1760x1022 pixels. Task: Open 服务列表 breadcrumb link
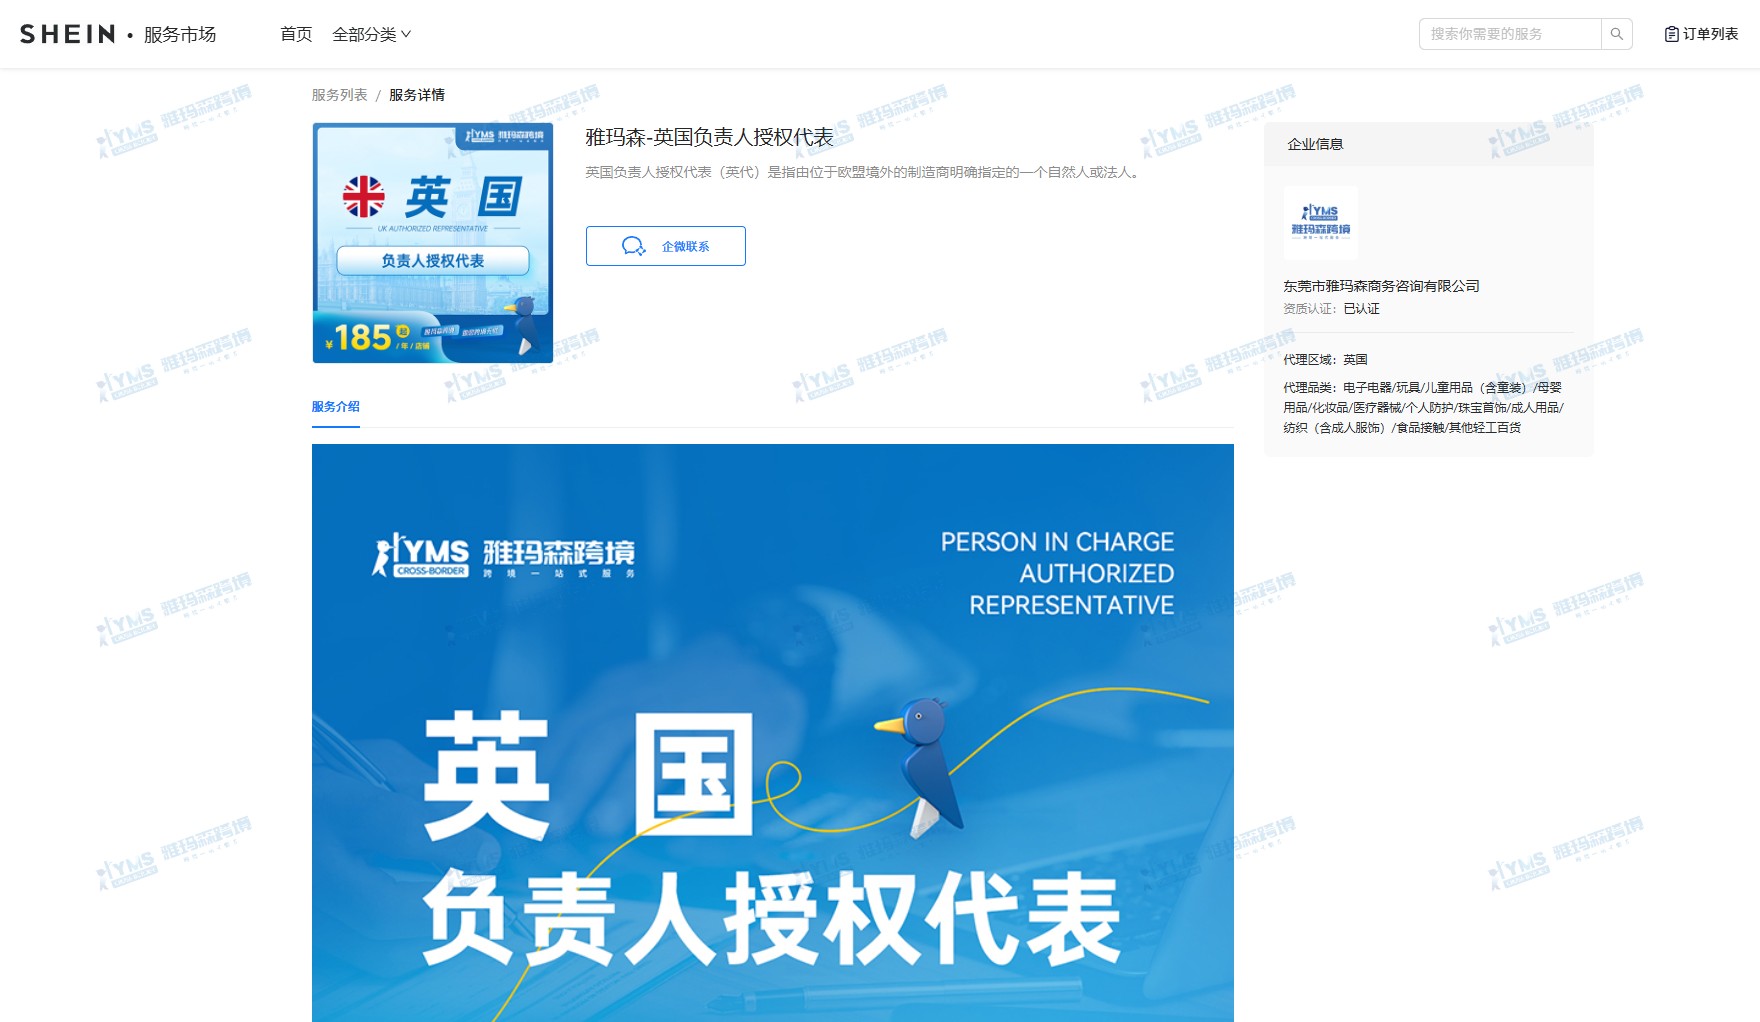339,95
